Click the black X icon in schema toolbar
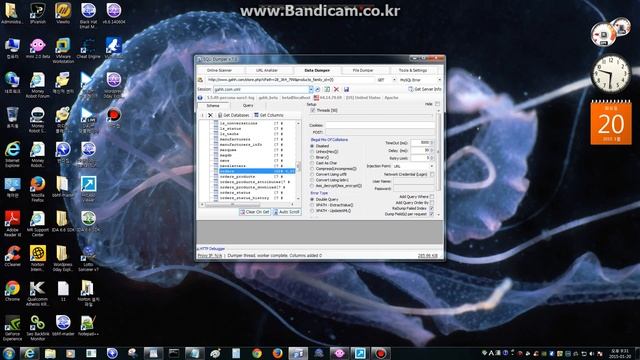This screenshot has width=640, height=360. pyautogui.click(x=210, y=116)
